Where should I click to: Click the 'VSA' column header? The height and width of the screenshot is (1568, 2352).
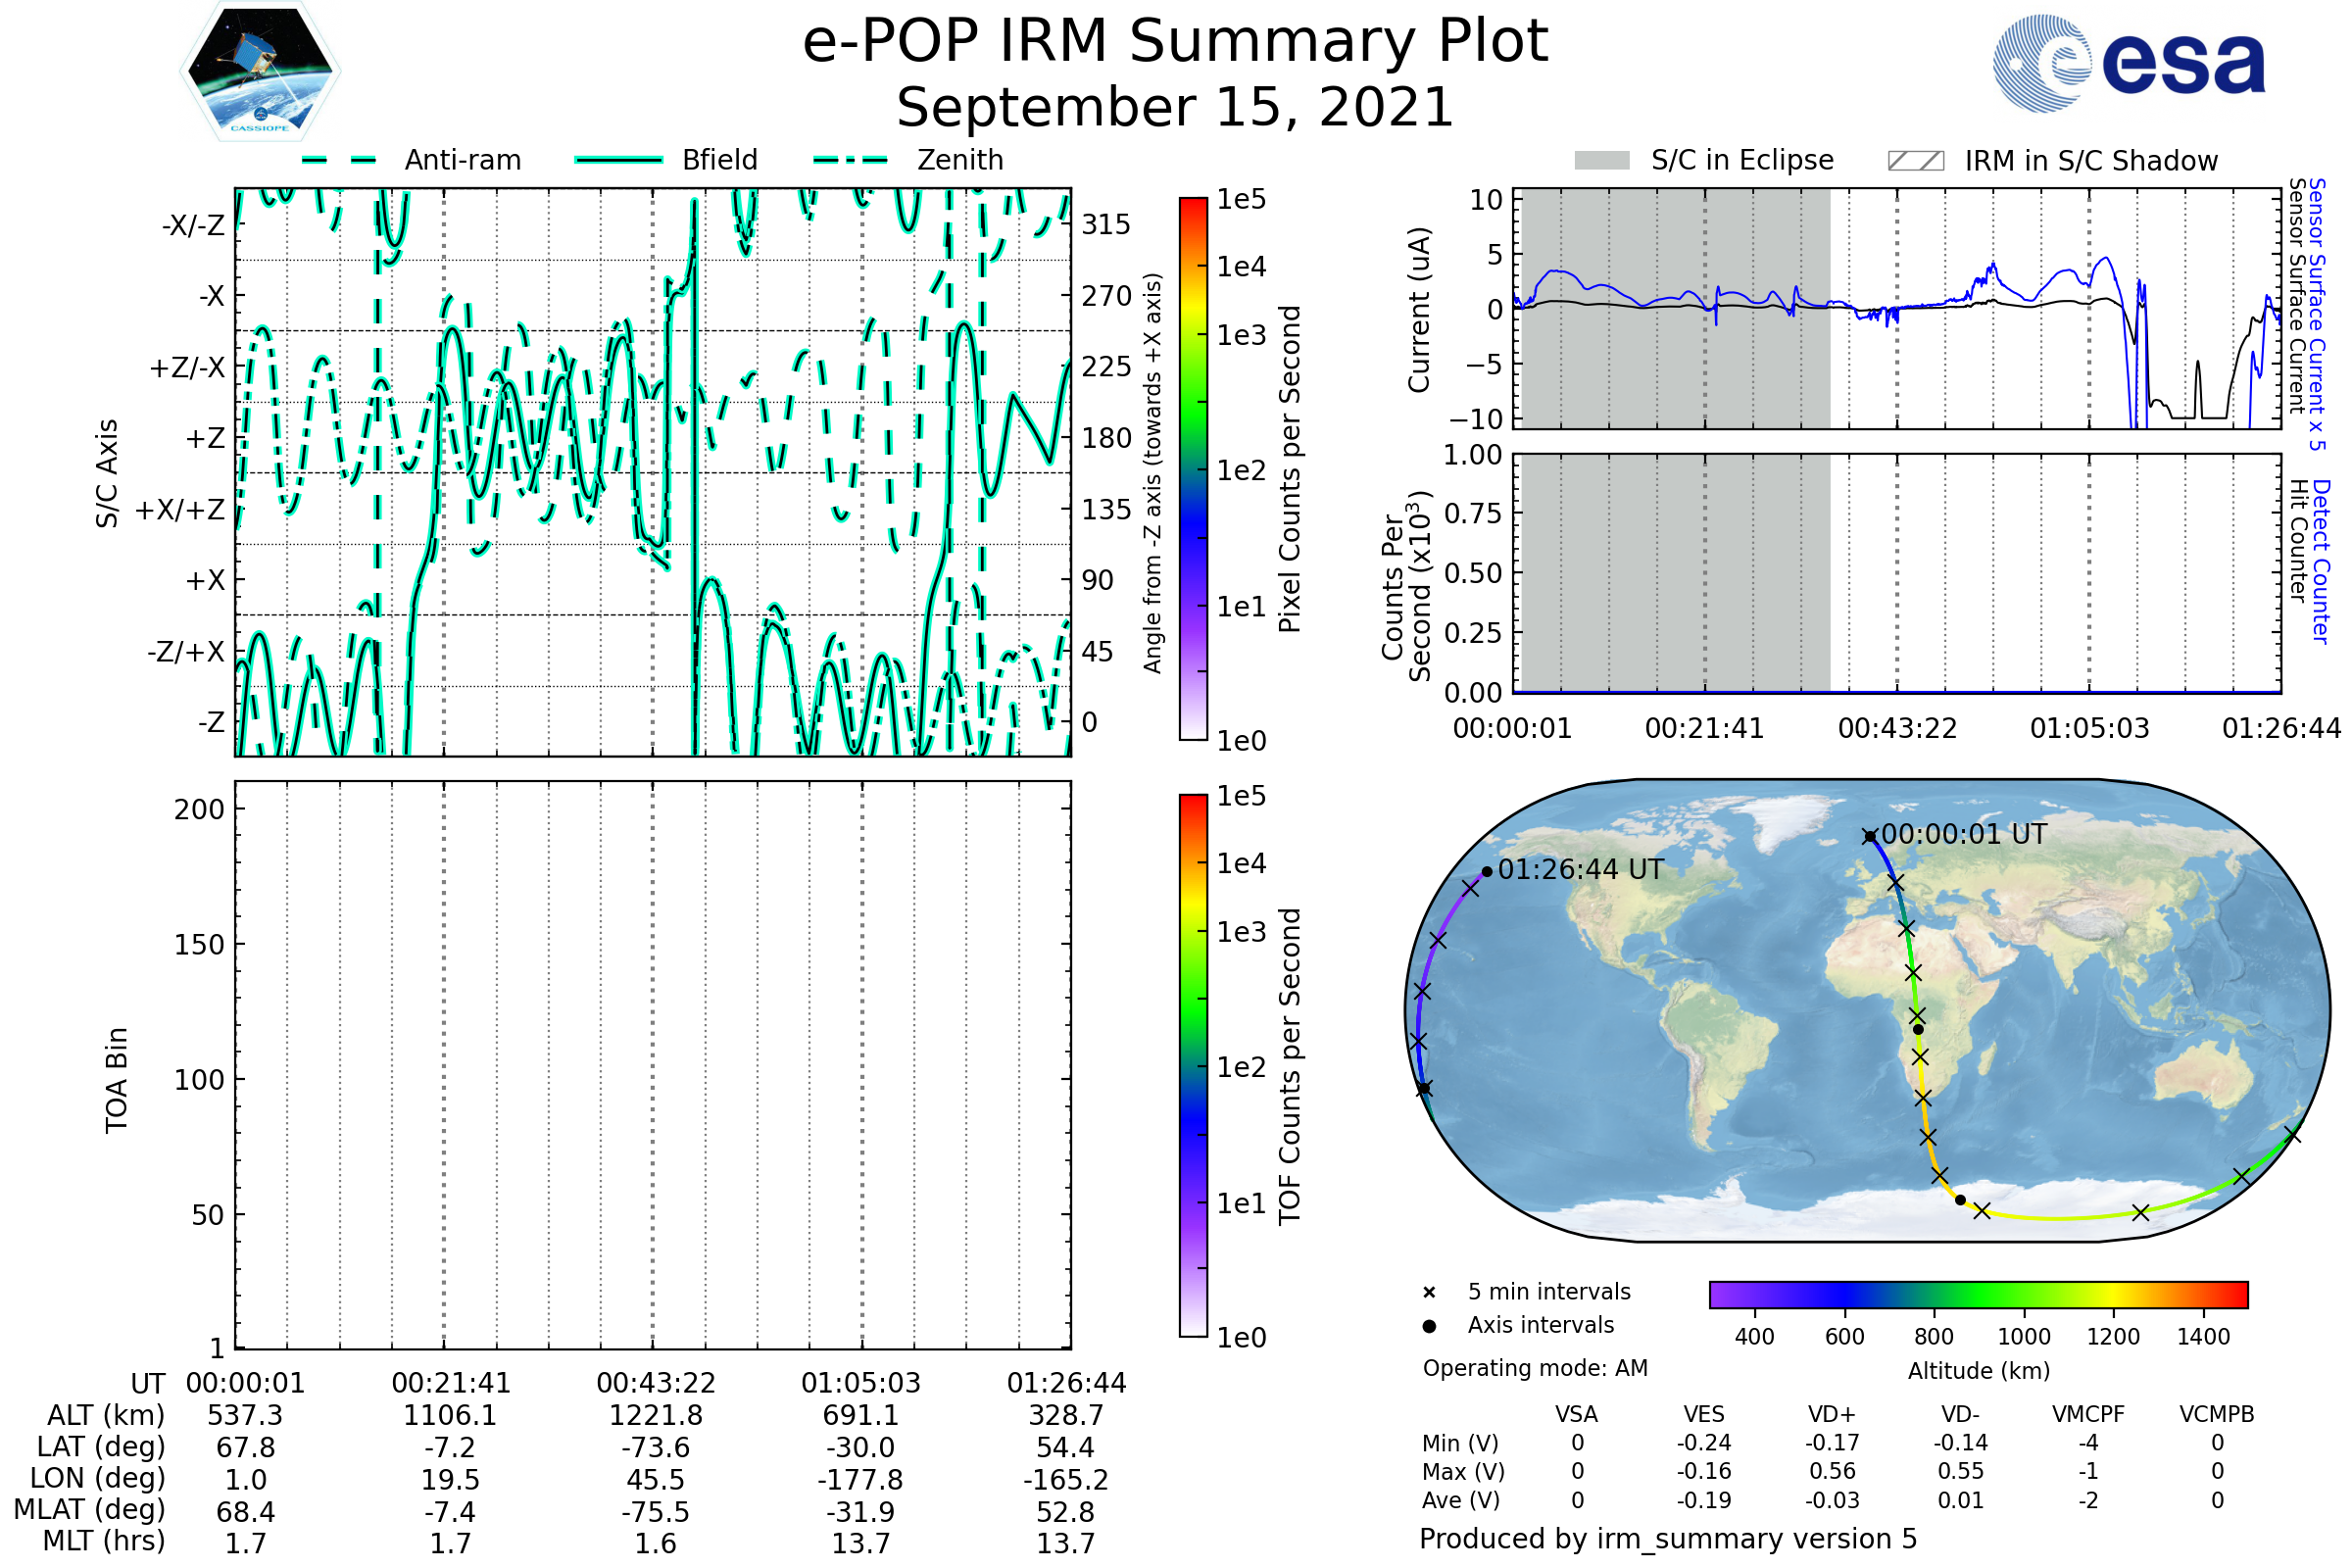[1577, 1414]
